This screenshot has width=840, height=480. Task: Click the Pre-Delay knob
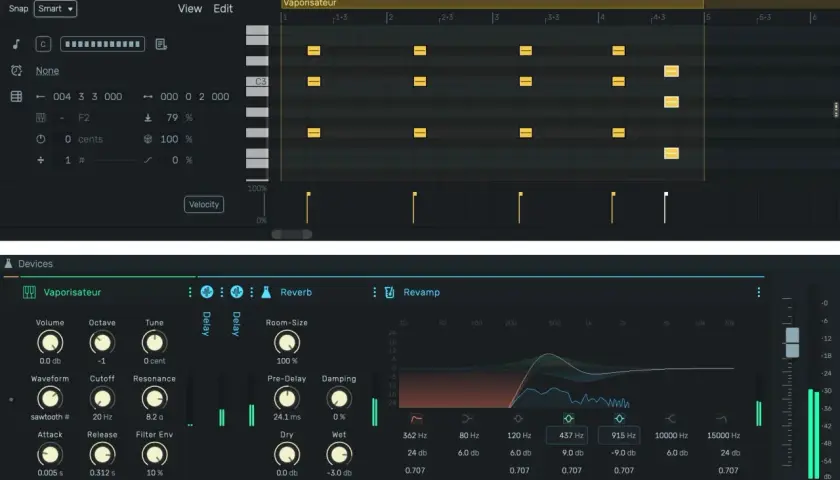click(287, 398)
